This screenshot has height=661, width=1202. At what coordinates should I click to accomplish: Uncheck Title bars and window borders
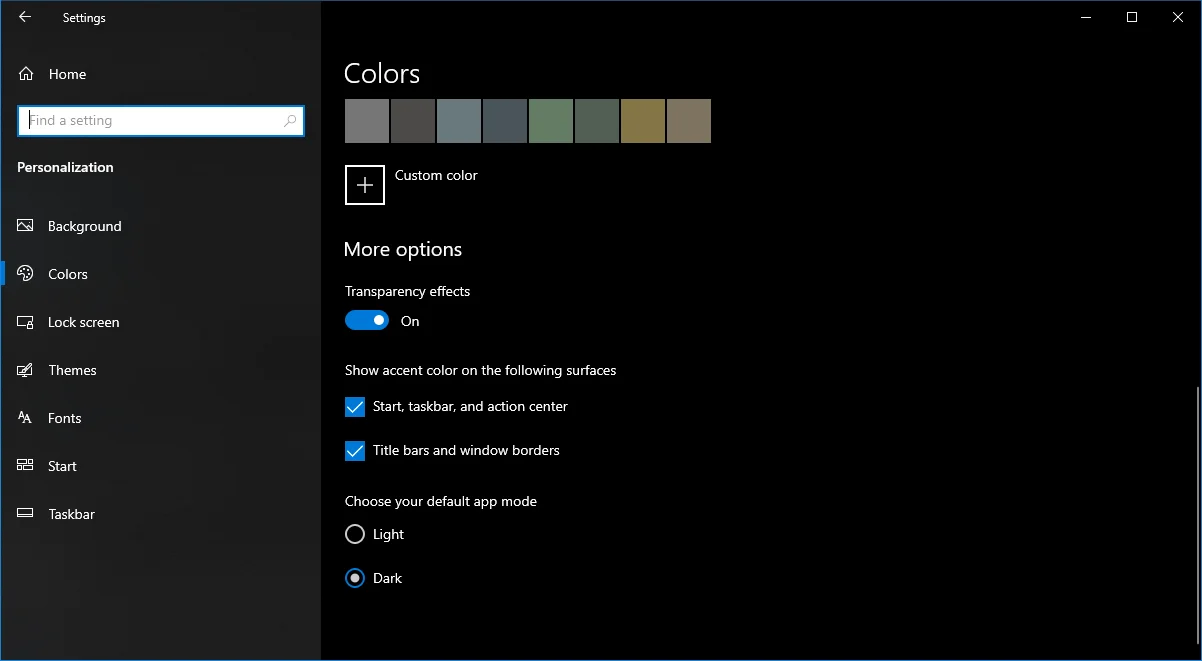click(x=355, y=451)
